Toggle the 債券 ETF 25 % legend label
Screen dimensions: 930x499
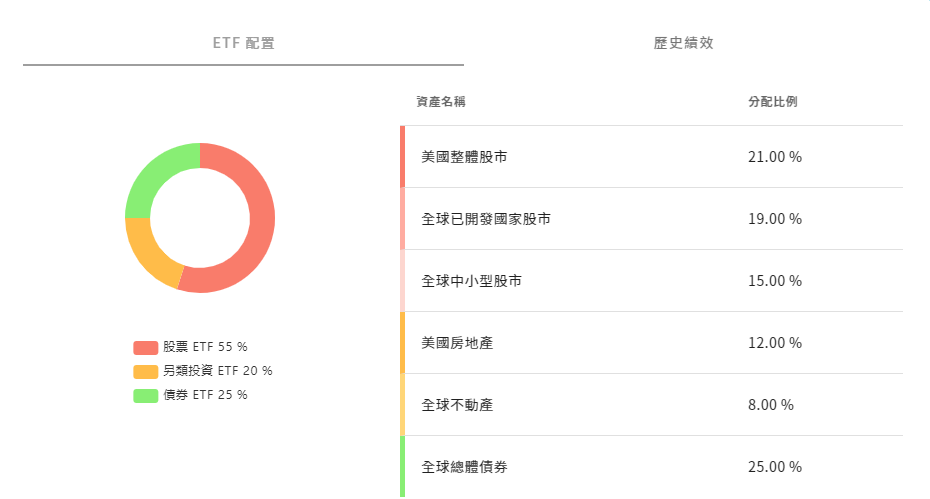(x=205, y=395)
